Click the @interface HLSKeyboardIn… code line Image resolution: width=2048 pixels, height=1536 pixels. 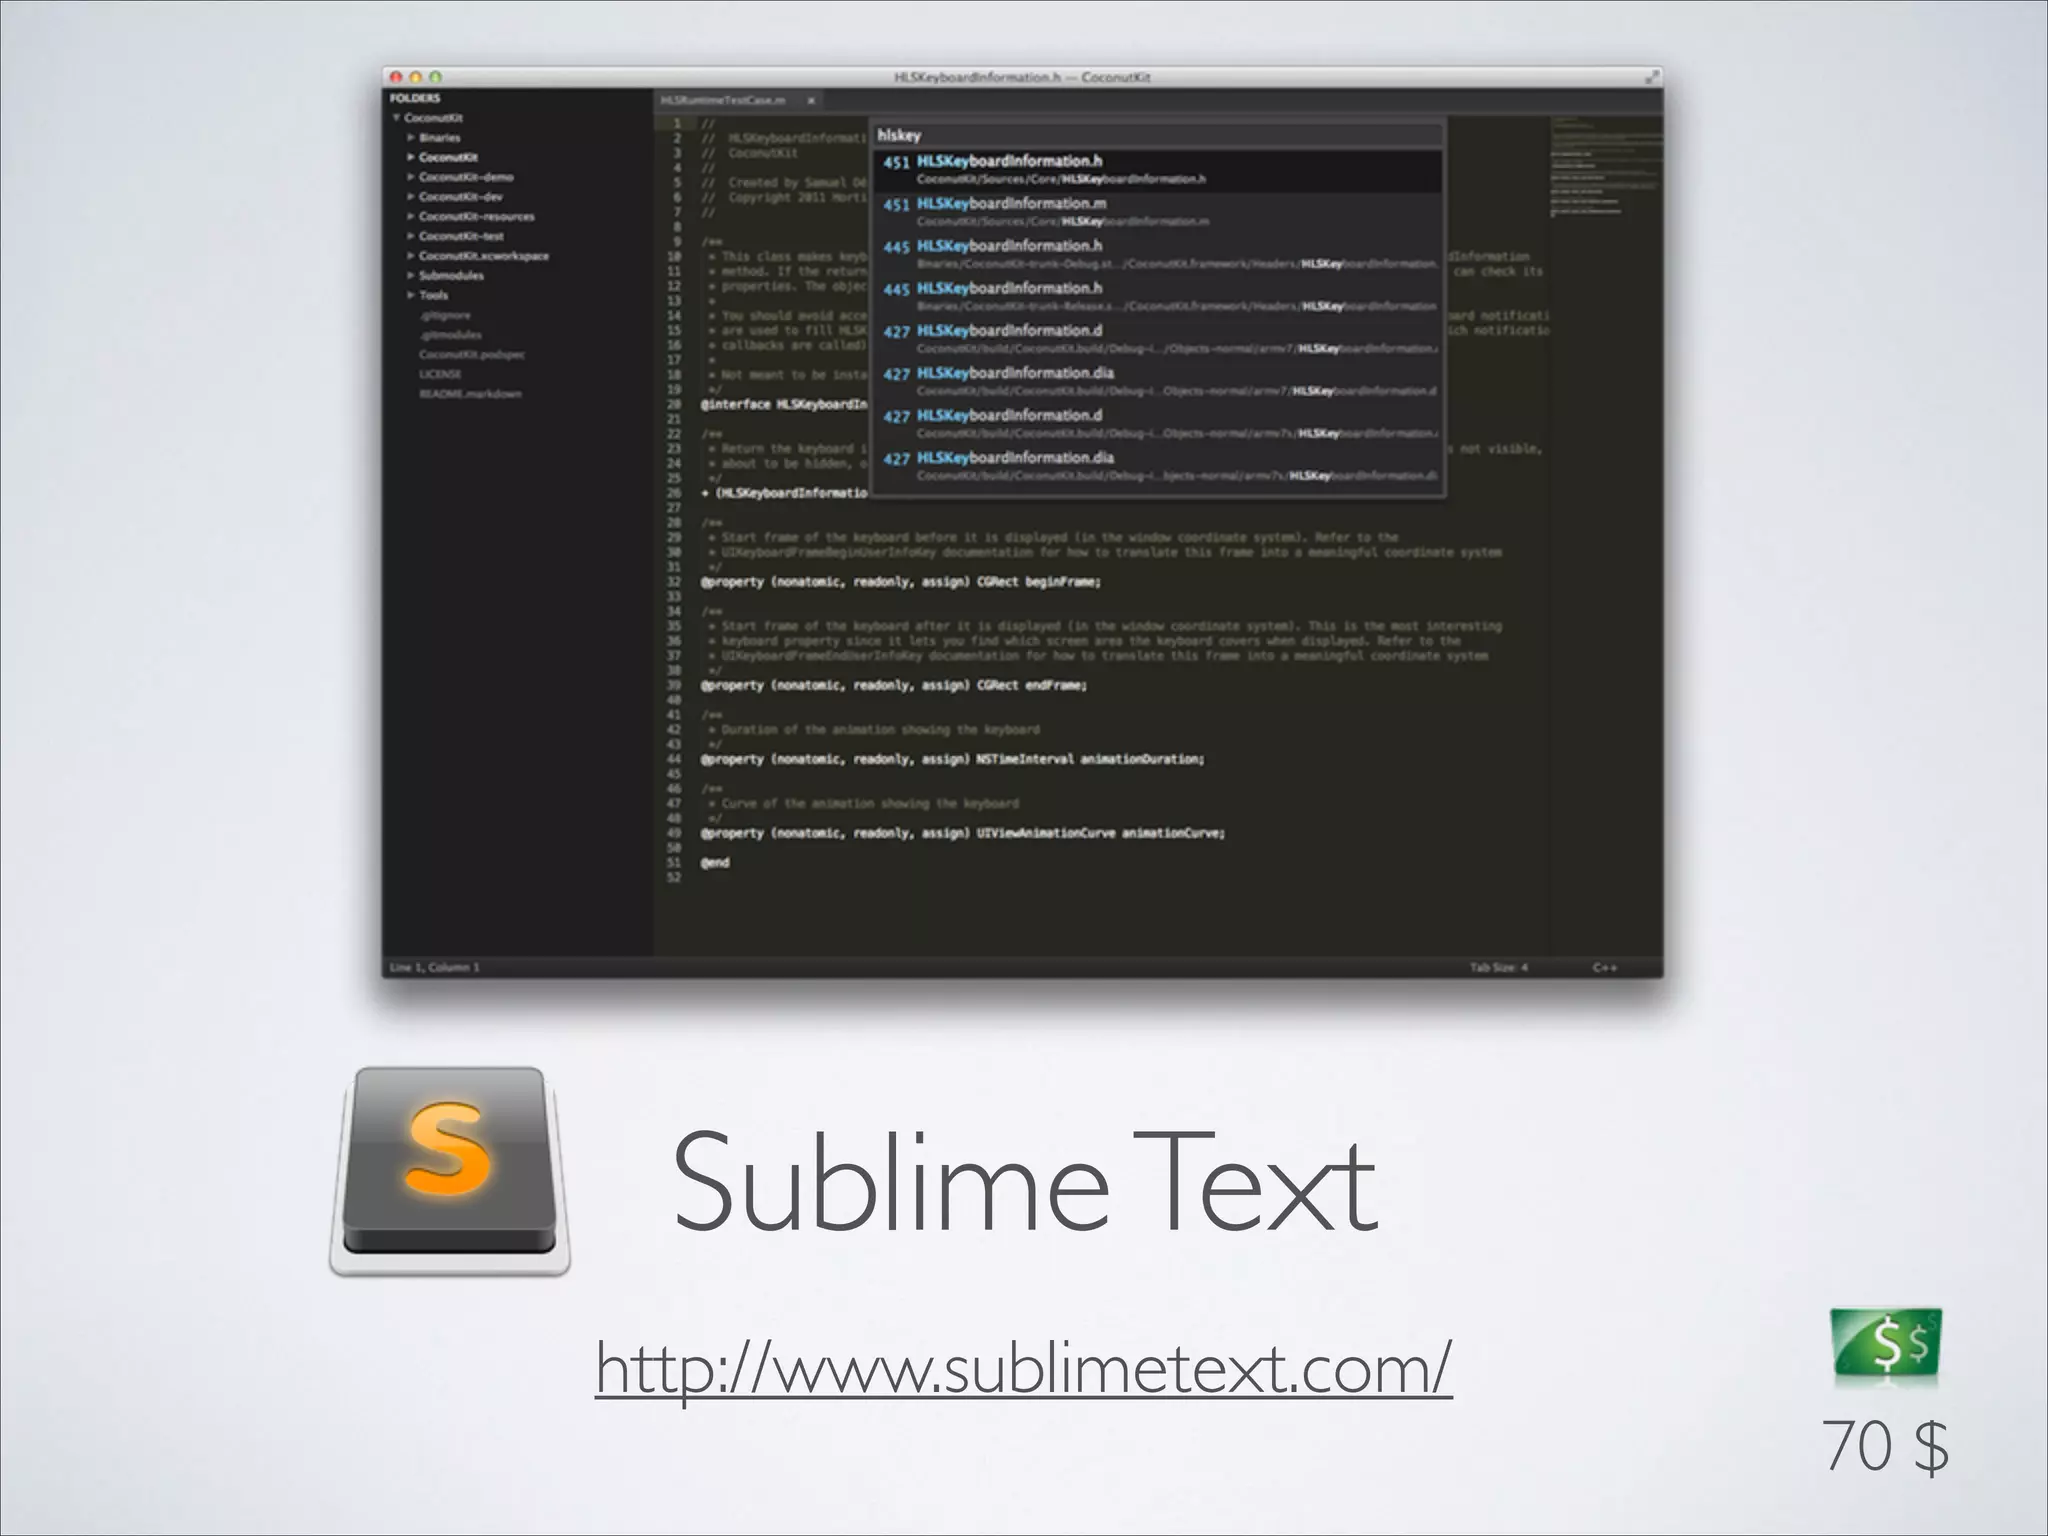pos(784,405)
